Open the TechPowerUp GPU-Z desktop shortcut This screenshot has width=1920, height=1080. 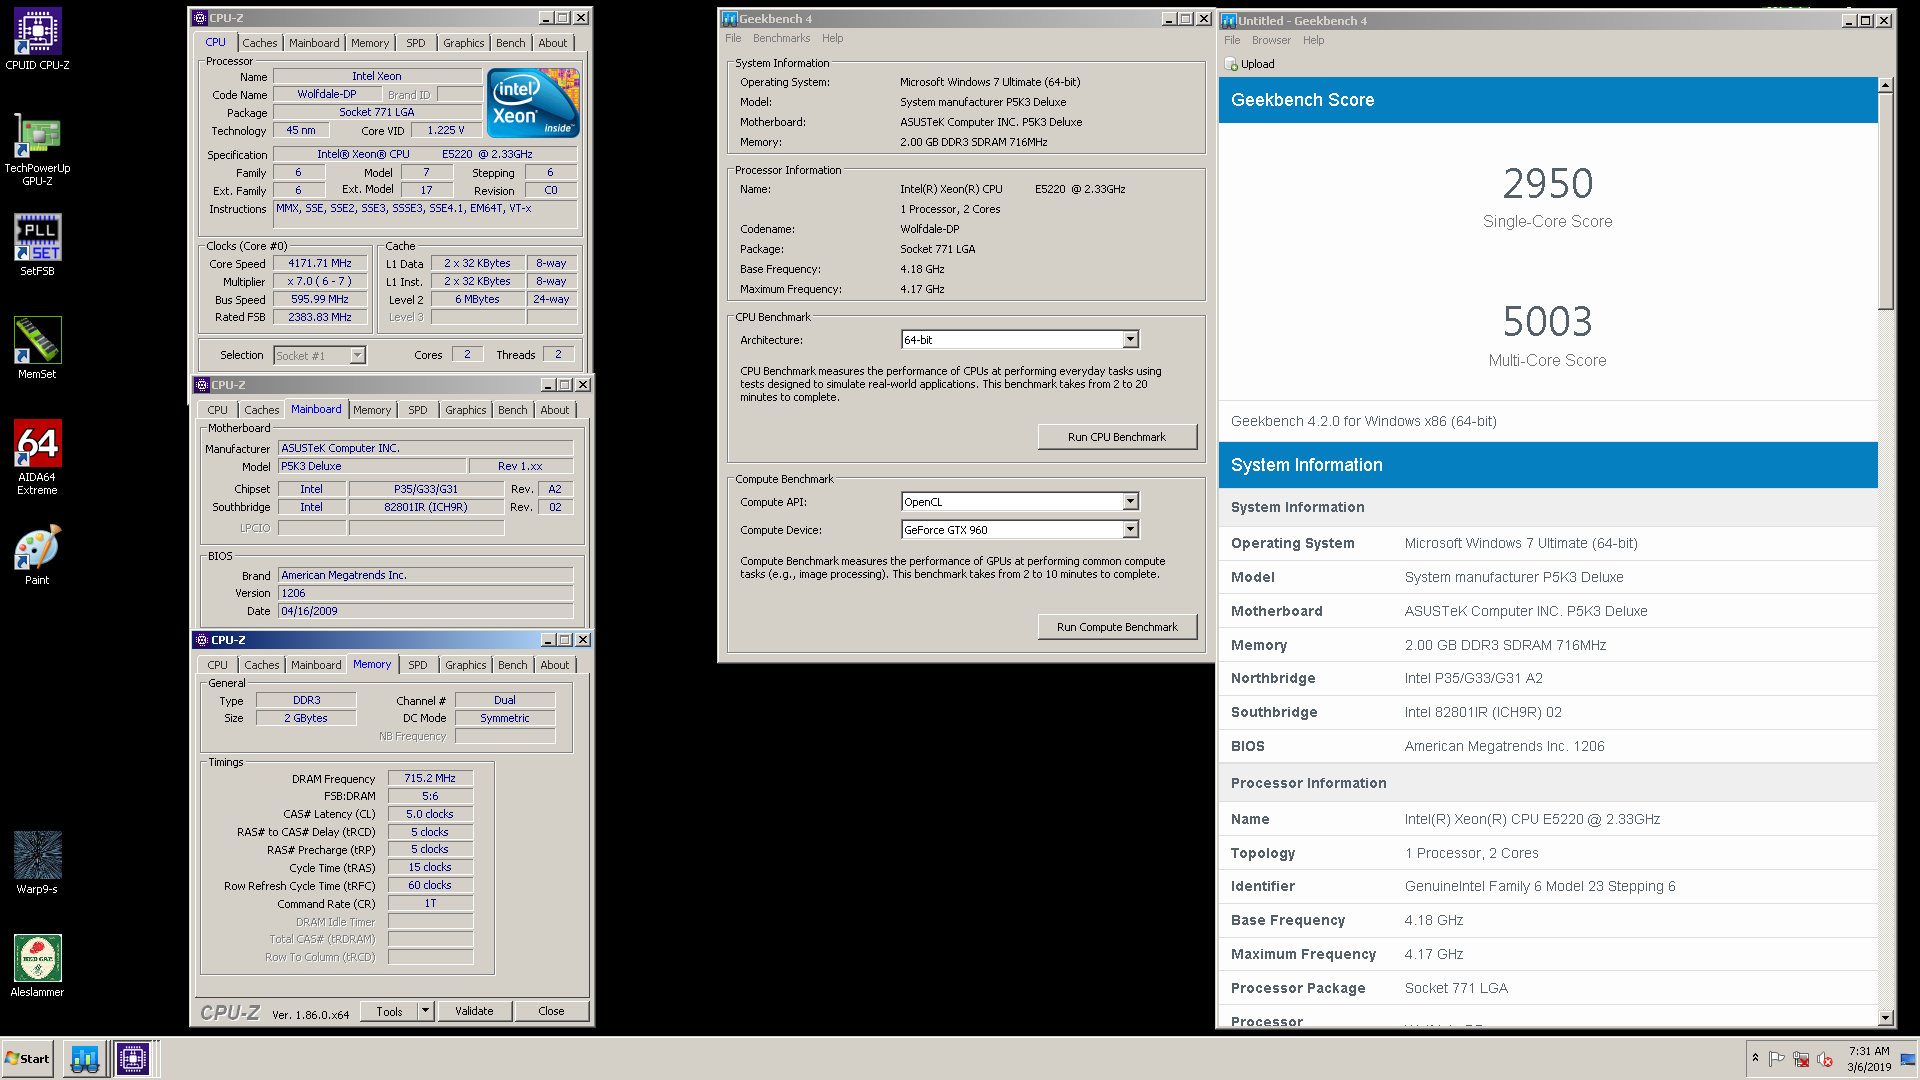tap(37, 150)
